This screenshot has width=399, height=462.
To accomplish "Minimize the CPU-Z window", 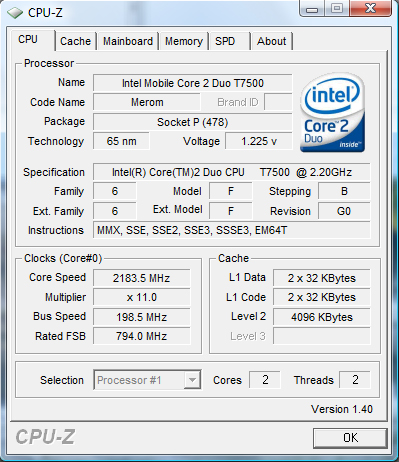I will click(x=312, y=8).
